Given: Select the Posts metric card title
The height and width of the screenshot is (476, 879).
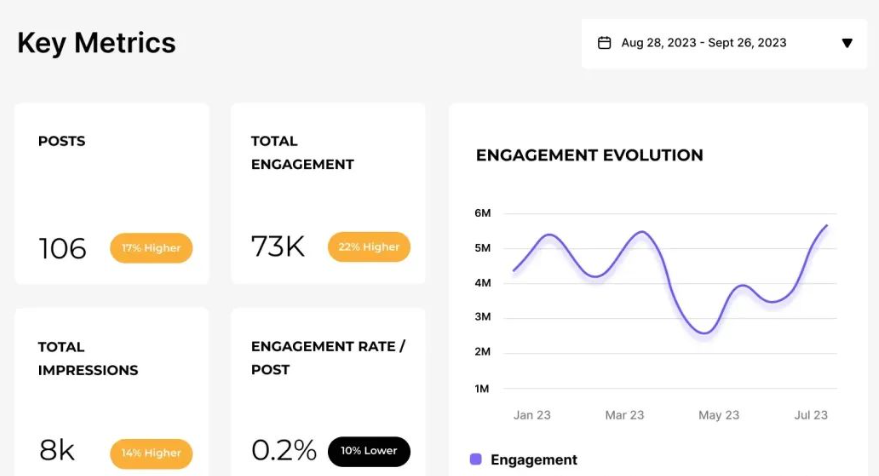Looking at the screenshot, I should (62, 141).
